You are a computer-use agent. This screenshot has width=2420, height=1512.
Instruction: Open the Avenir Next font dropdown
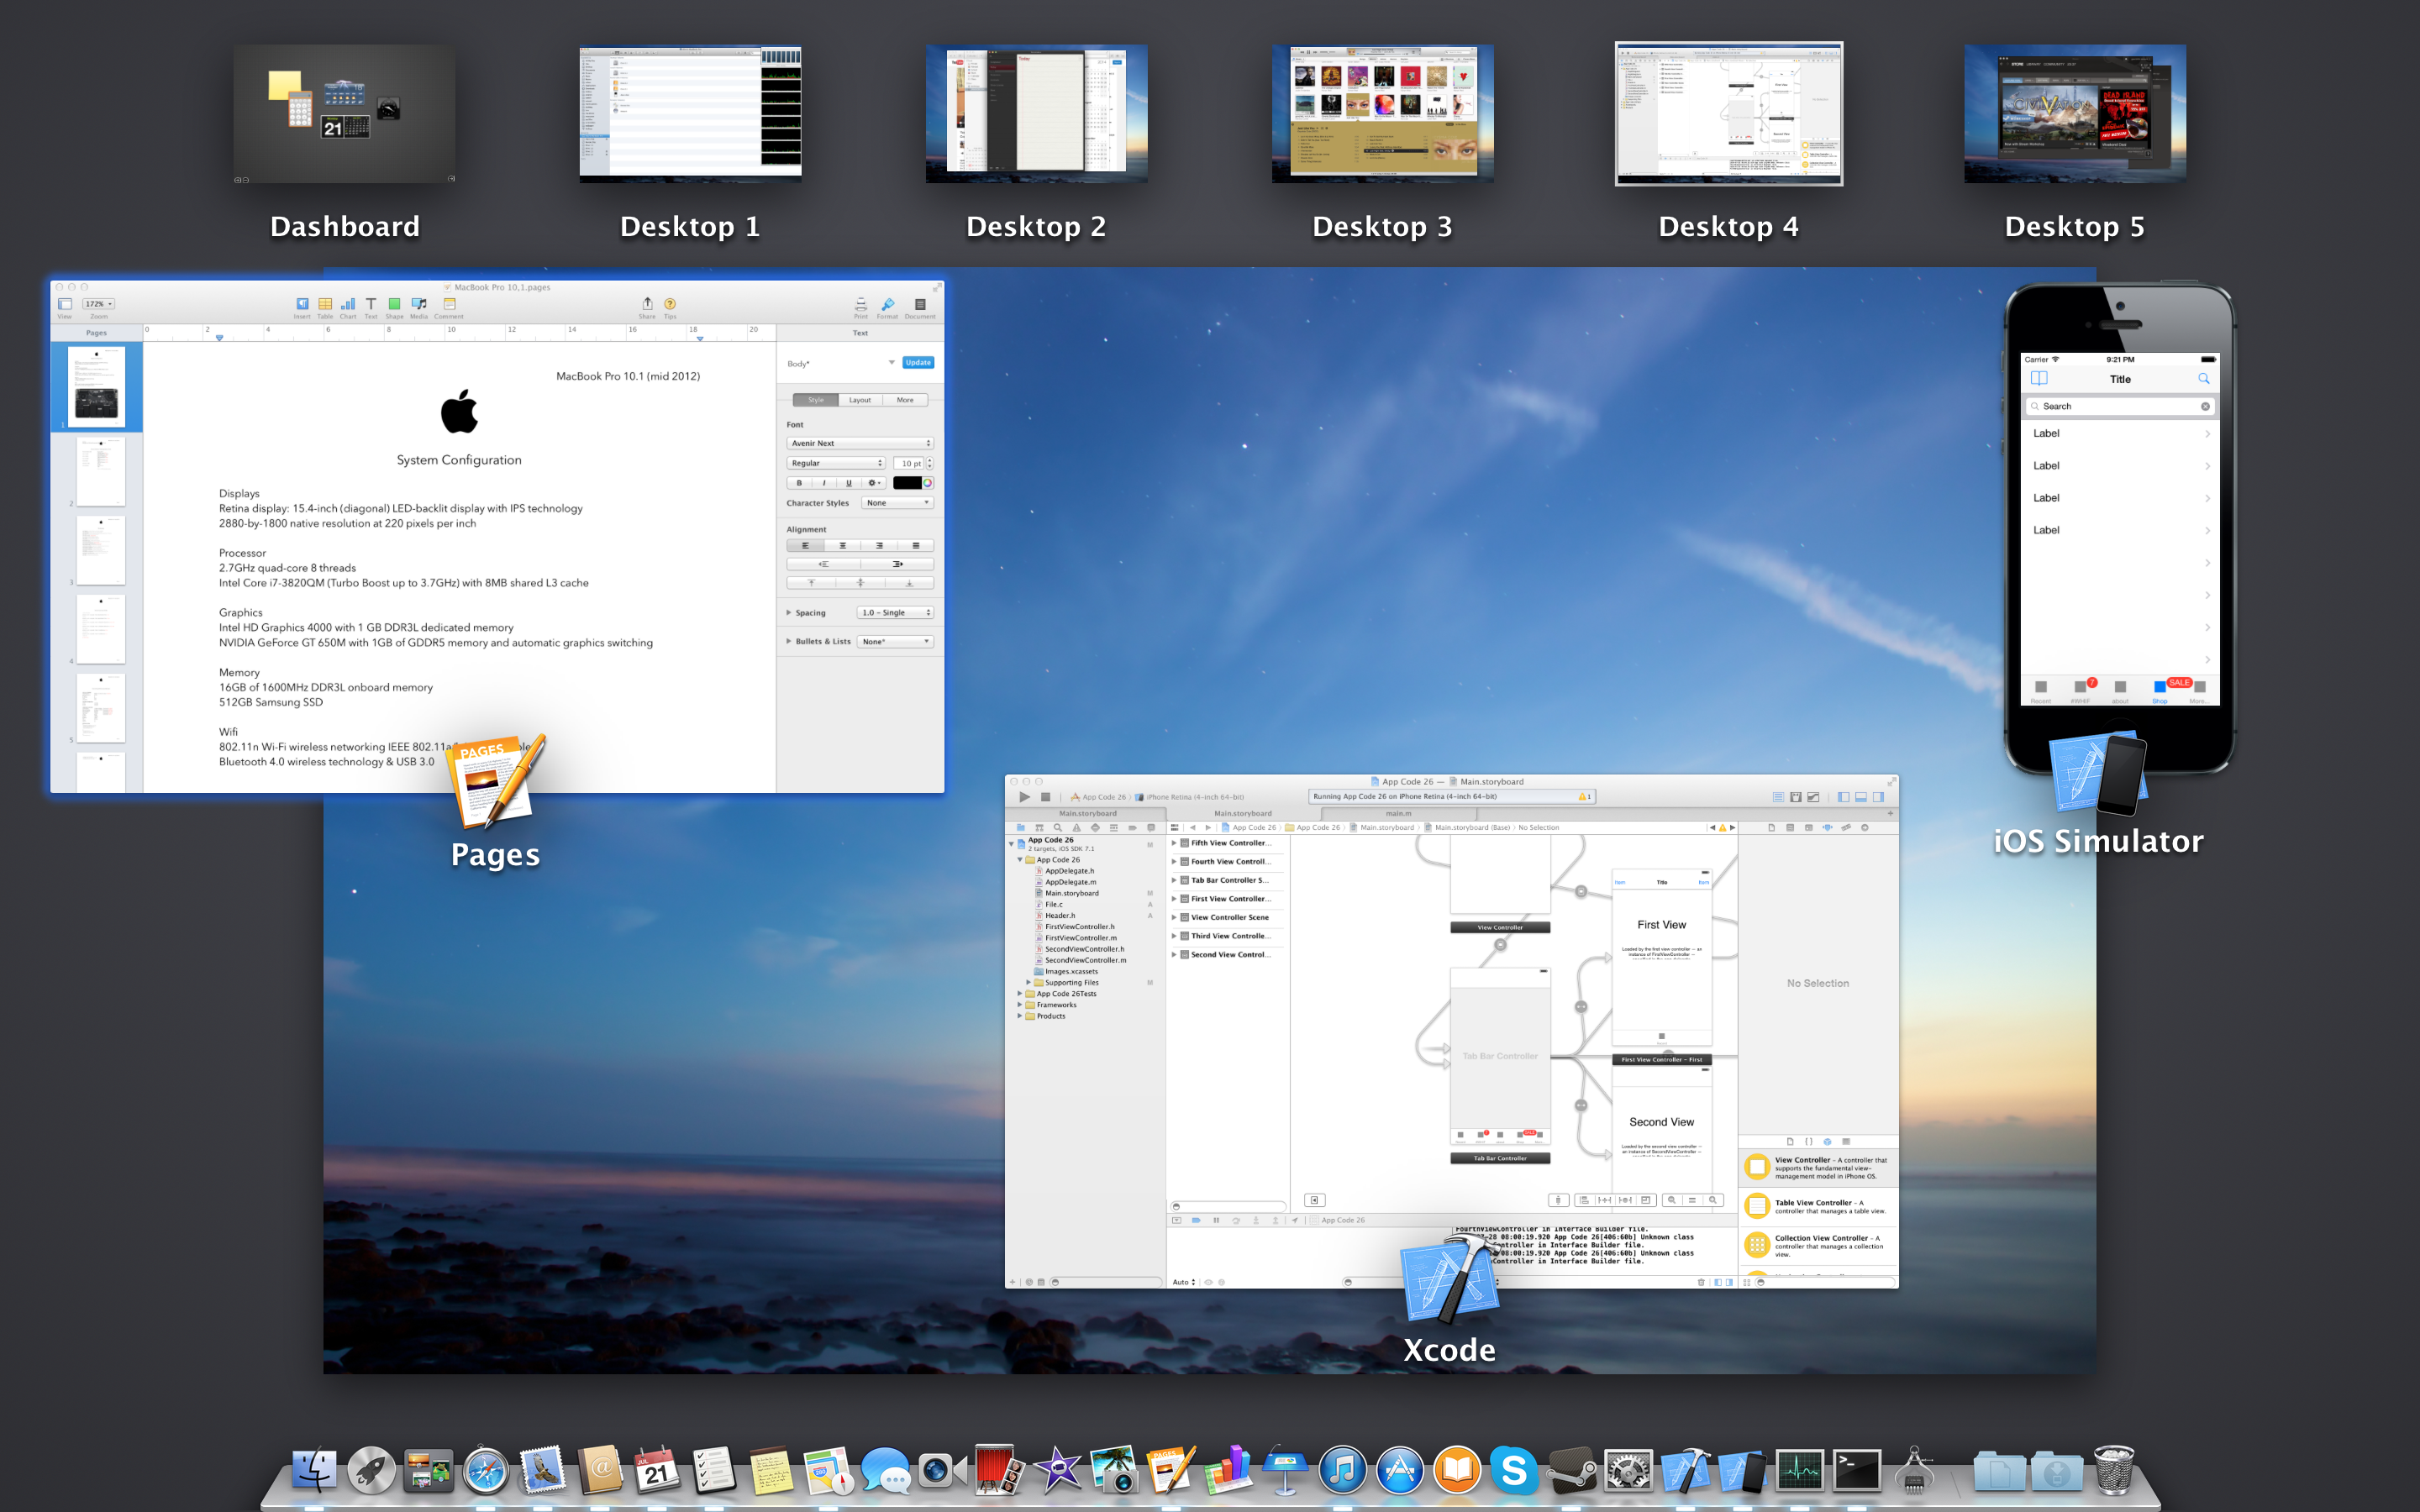click(x=860, y=443)
